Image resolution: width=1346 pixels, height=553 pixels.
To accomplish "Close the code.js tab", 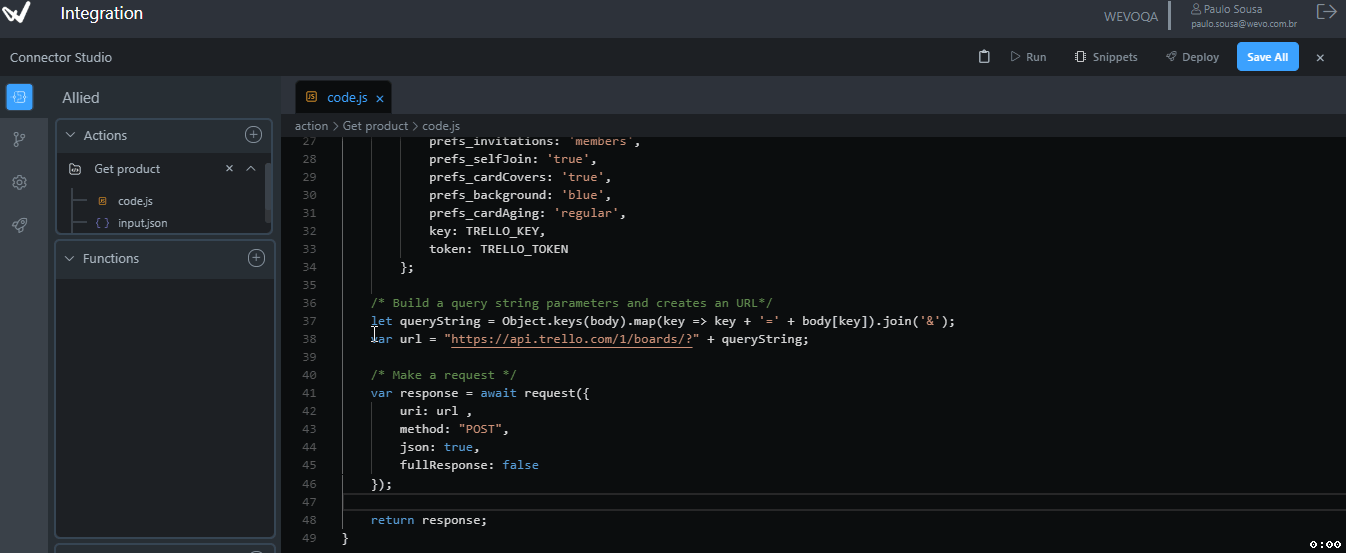I will click(380, 99).
